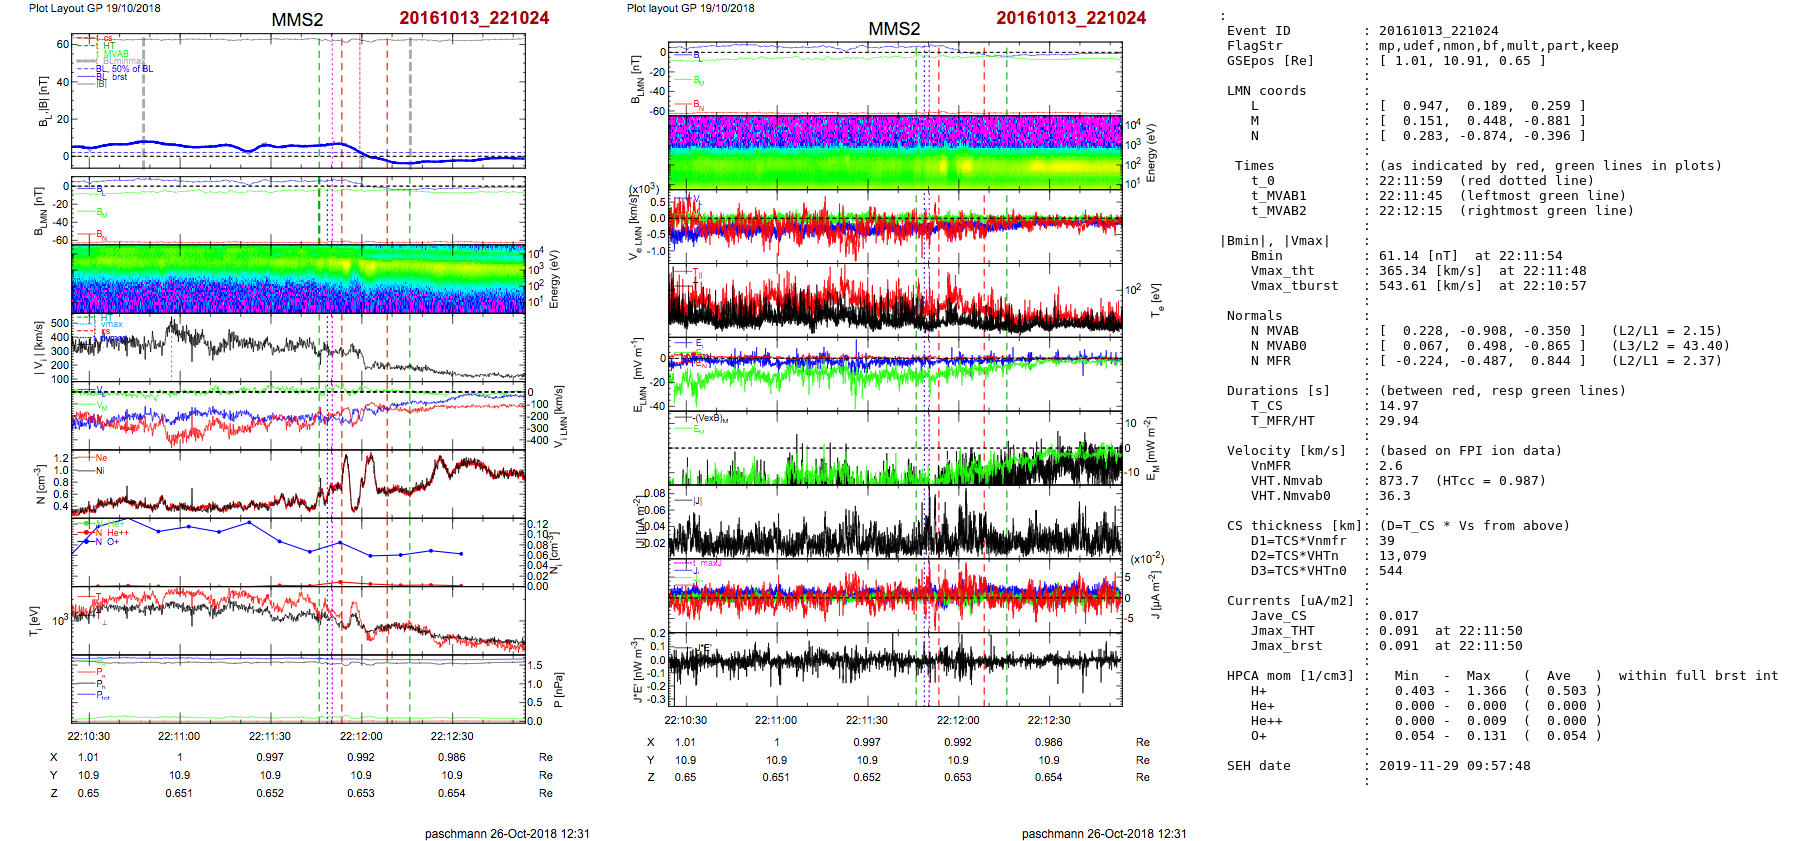Image resolution: width=1804 pixels, height=841 pixels.
Task: Click the '(HTcc = 0.987)' annotation
Action: (1490, 481)
